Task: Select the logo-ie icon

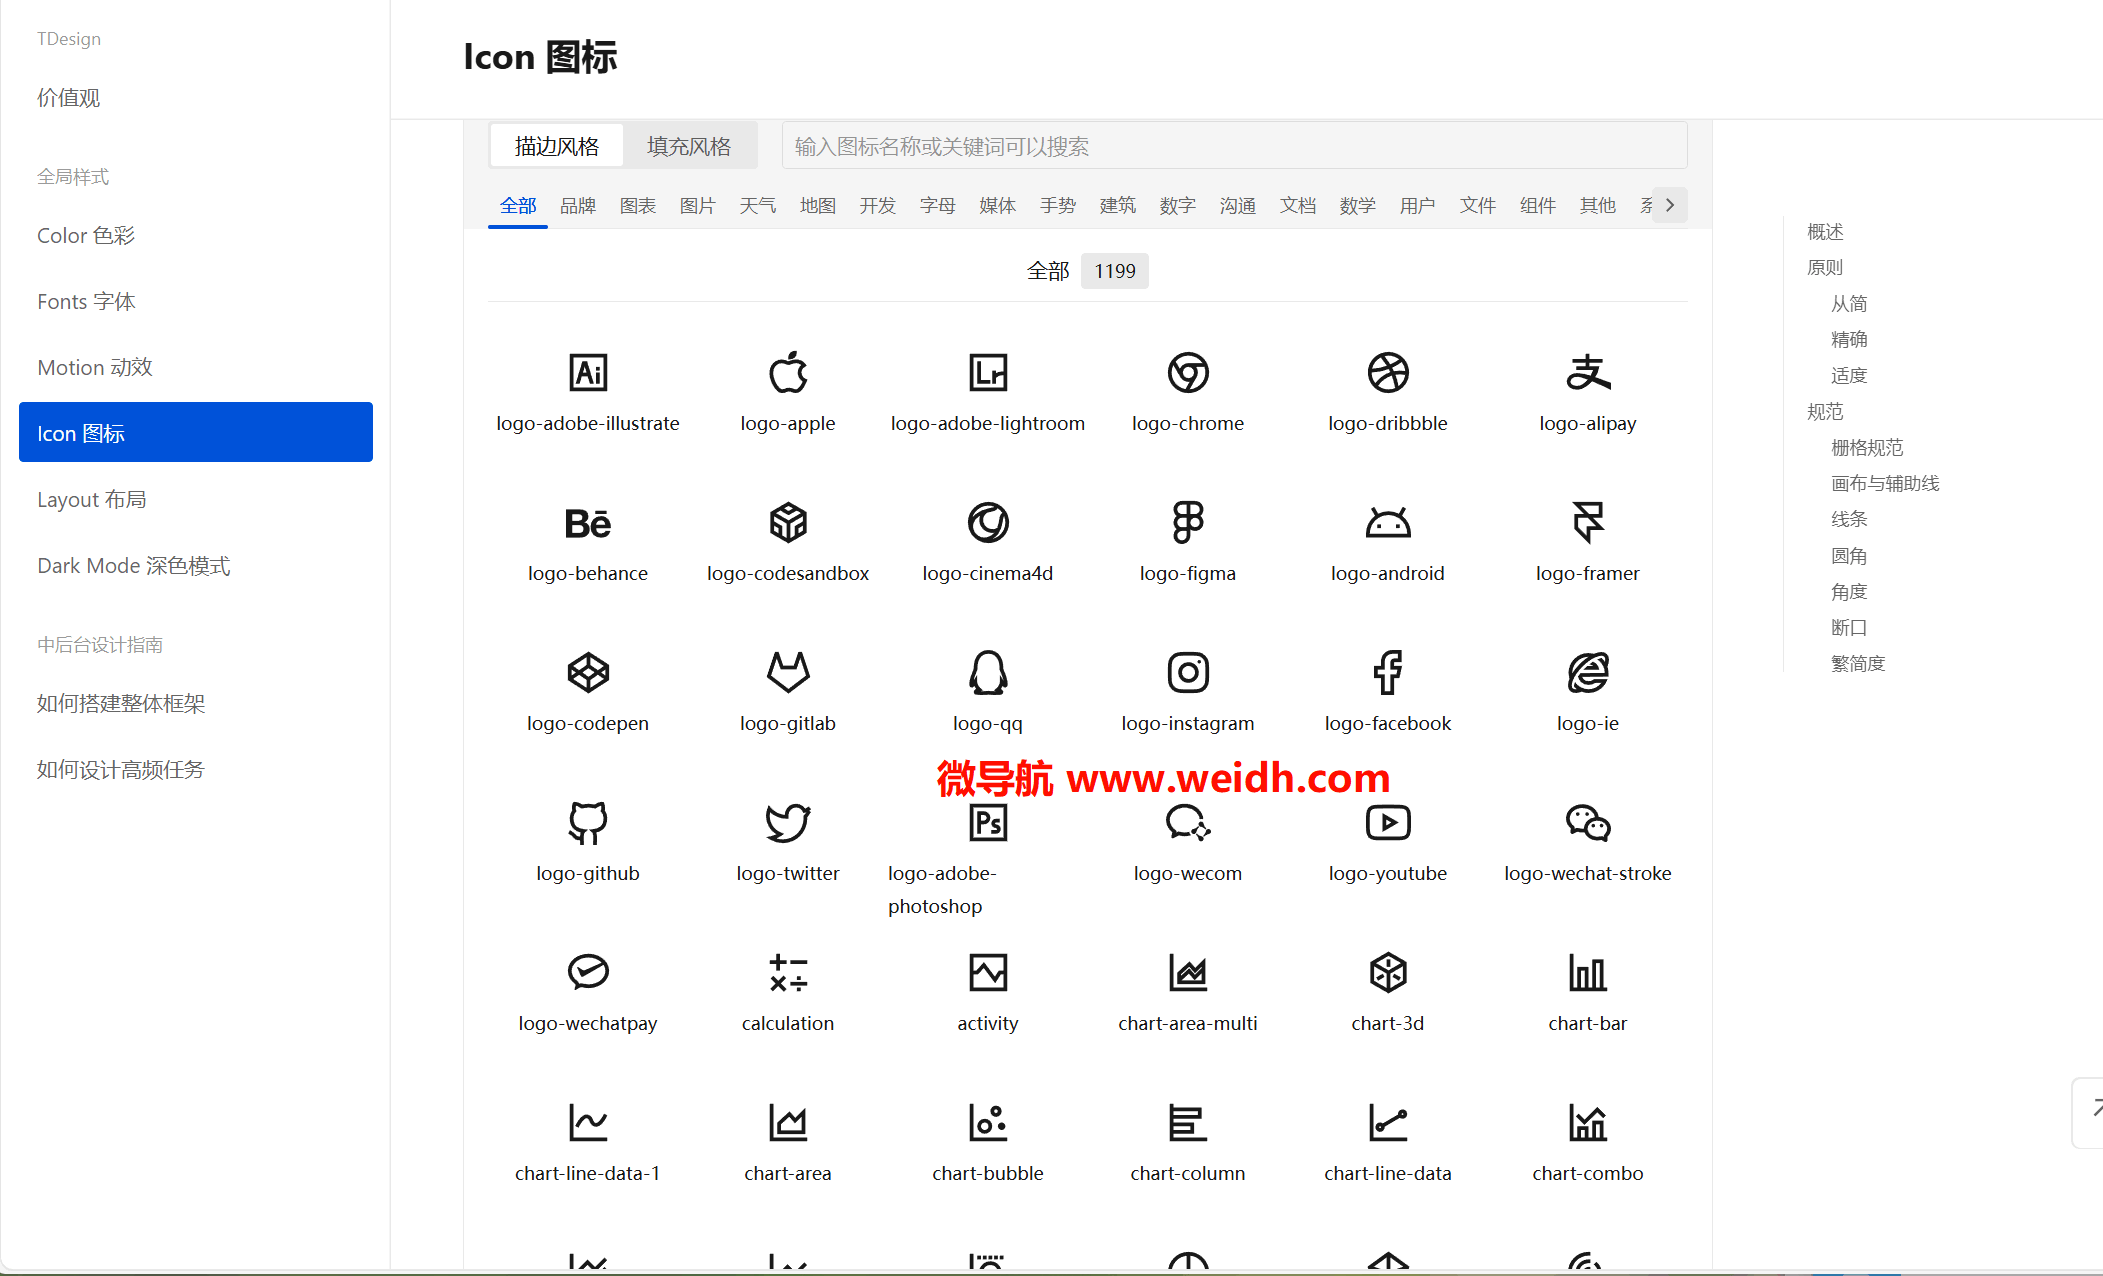Action: 1588,673
